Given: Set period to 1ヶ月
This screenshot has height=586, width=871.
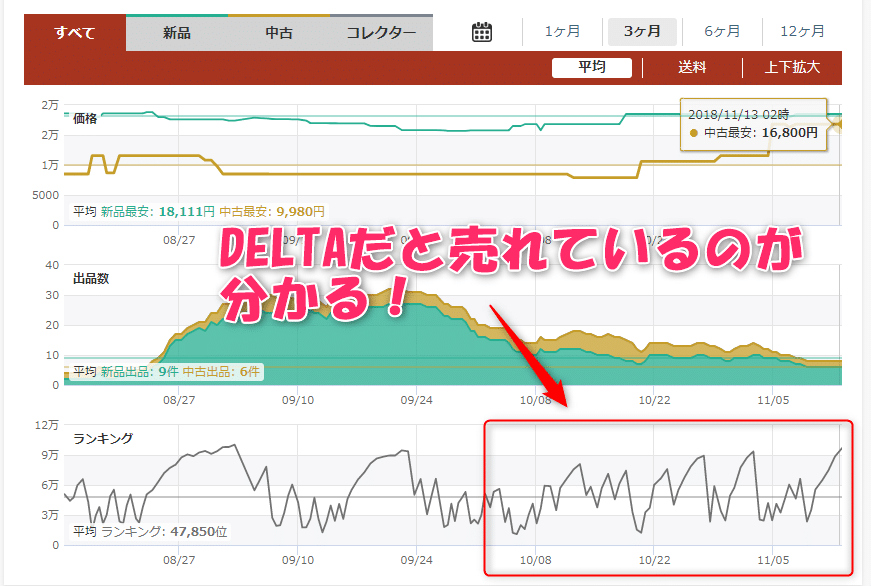Looking at the screenshot, I should point(562,32).
